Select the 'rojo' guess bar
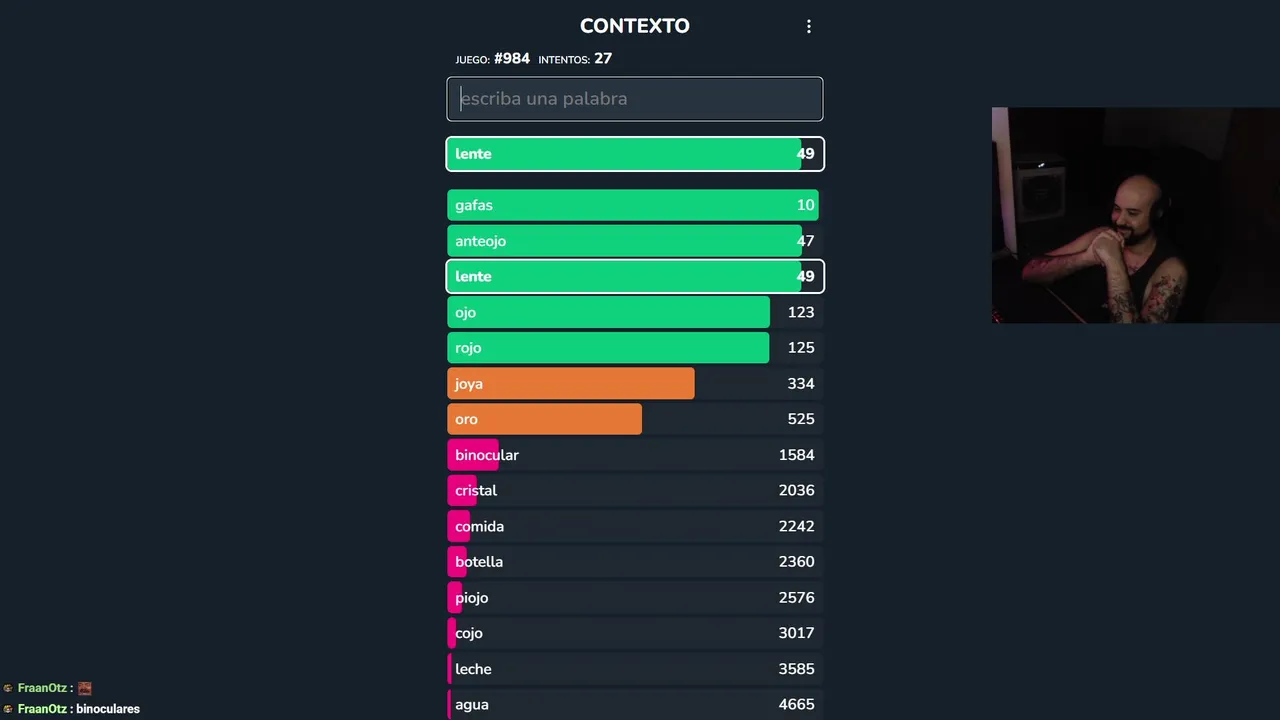The height and width of the screenshot is (720, 1280). pos(634,348)
